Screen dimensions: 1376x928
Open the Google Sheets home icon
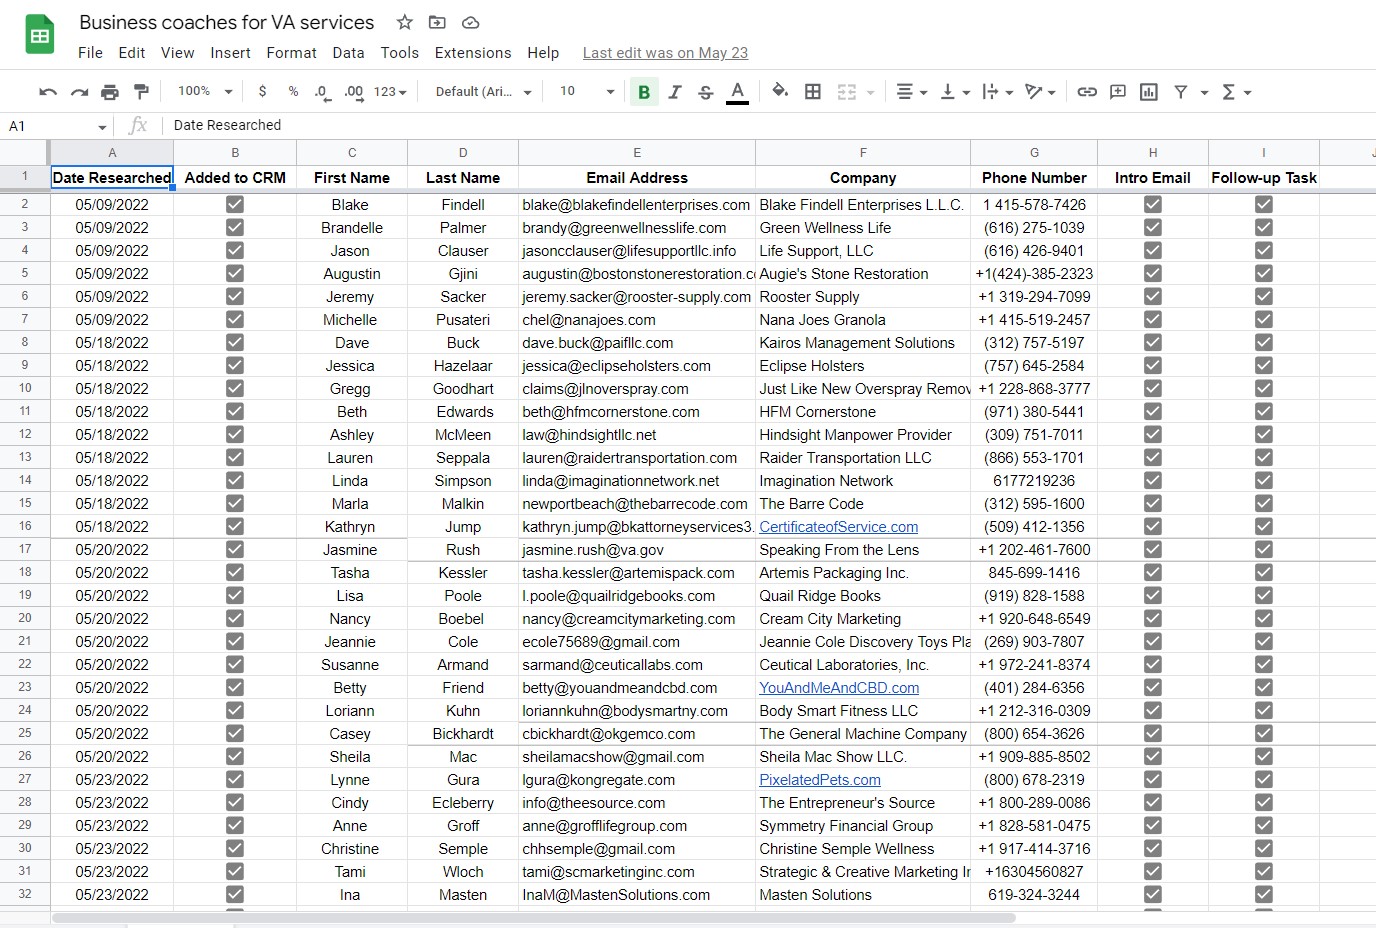click(x=40, y=37)
